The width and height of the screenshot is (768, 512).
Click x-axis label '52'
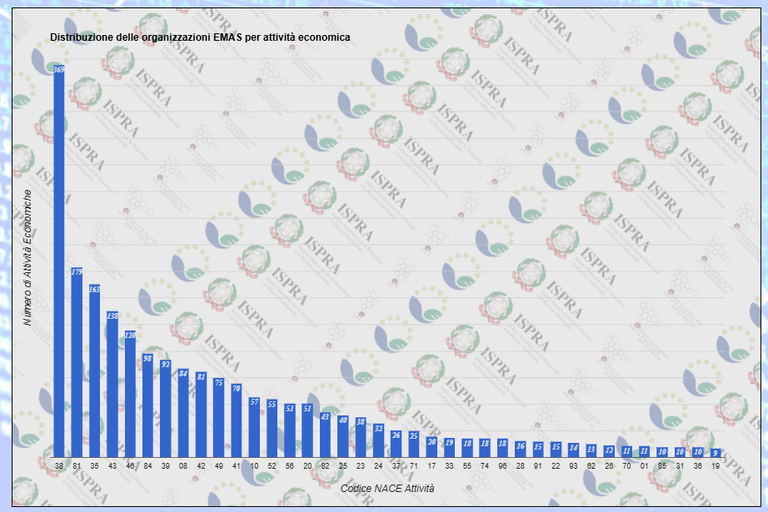point(272,466)
